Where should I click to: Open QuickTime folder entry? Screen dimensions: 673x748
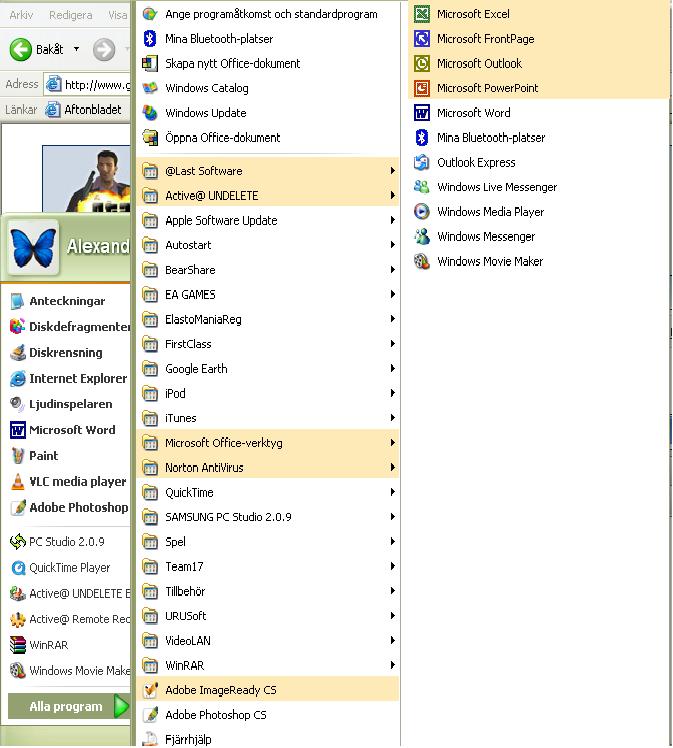268,492
